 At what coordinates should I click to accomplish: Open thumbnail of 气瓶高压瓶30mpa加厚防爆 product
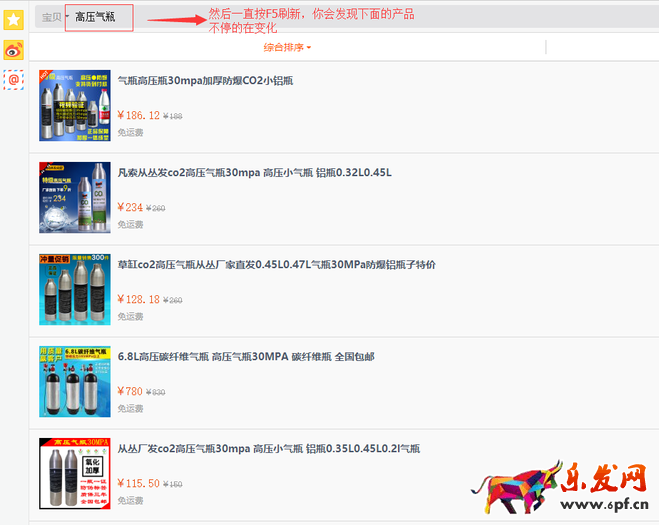pyautogui.click(x=75, y=106)
